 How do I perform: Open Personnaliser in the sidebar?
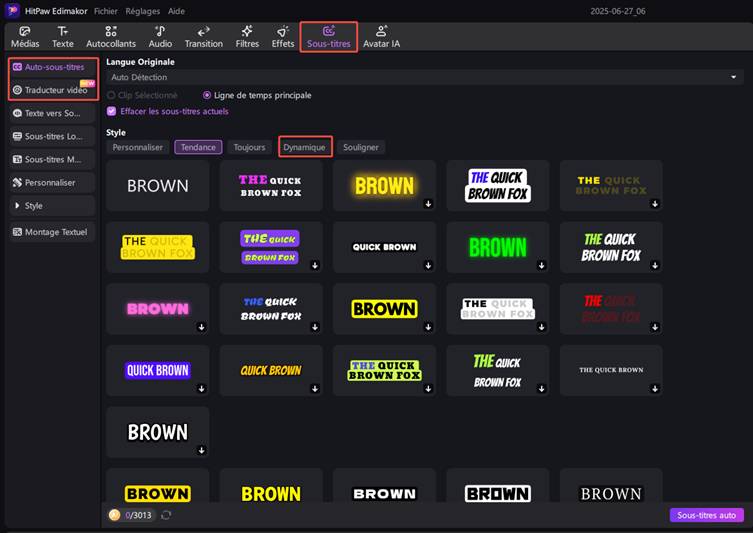click(x=52, y=182)
